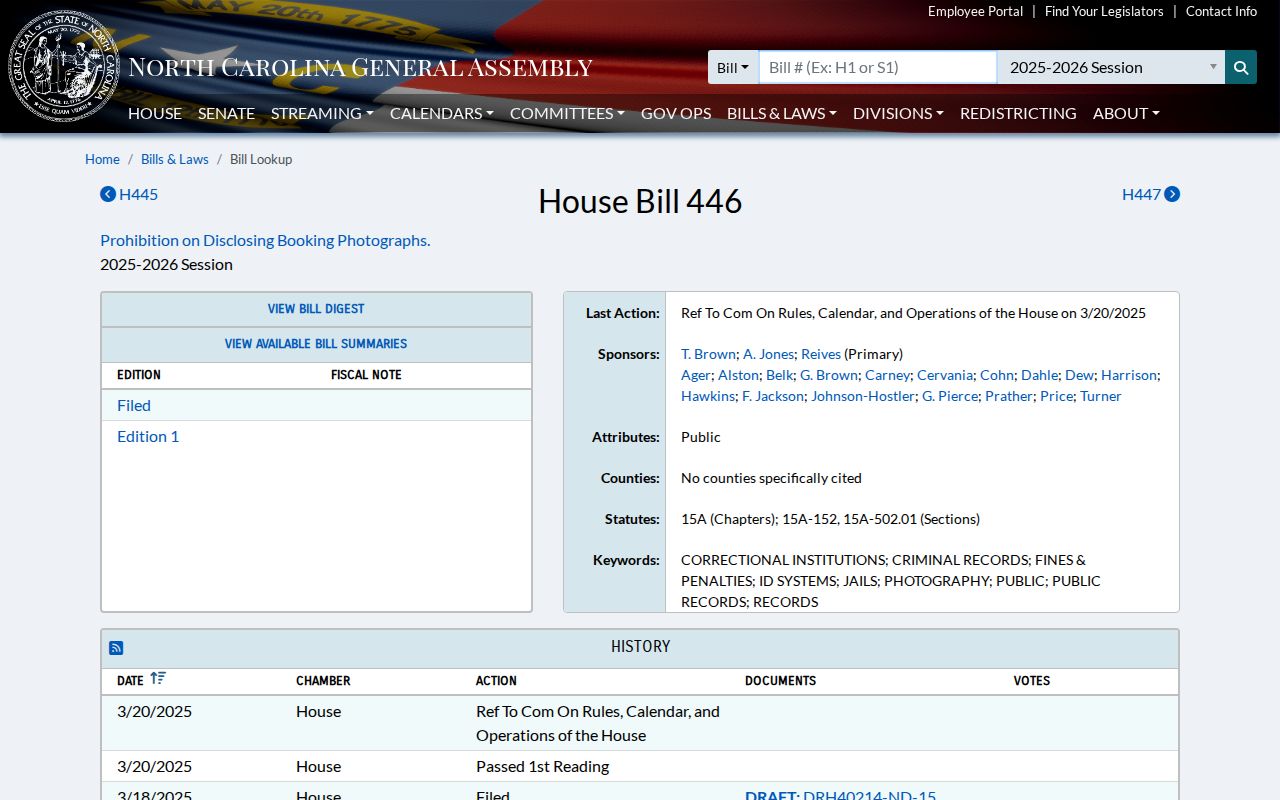Expand the About menu
Screen dimensions: 1280x800
tap(1126, 113)
